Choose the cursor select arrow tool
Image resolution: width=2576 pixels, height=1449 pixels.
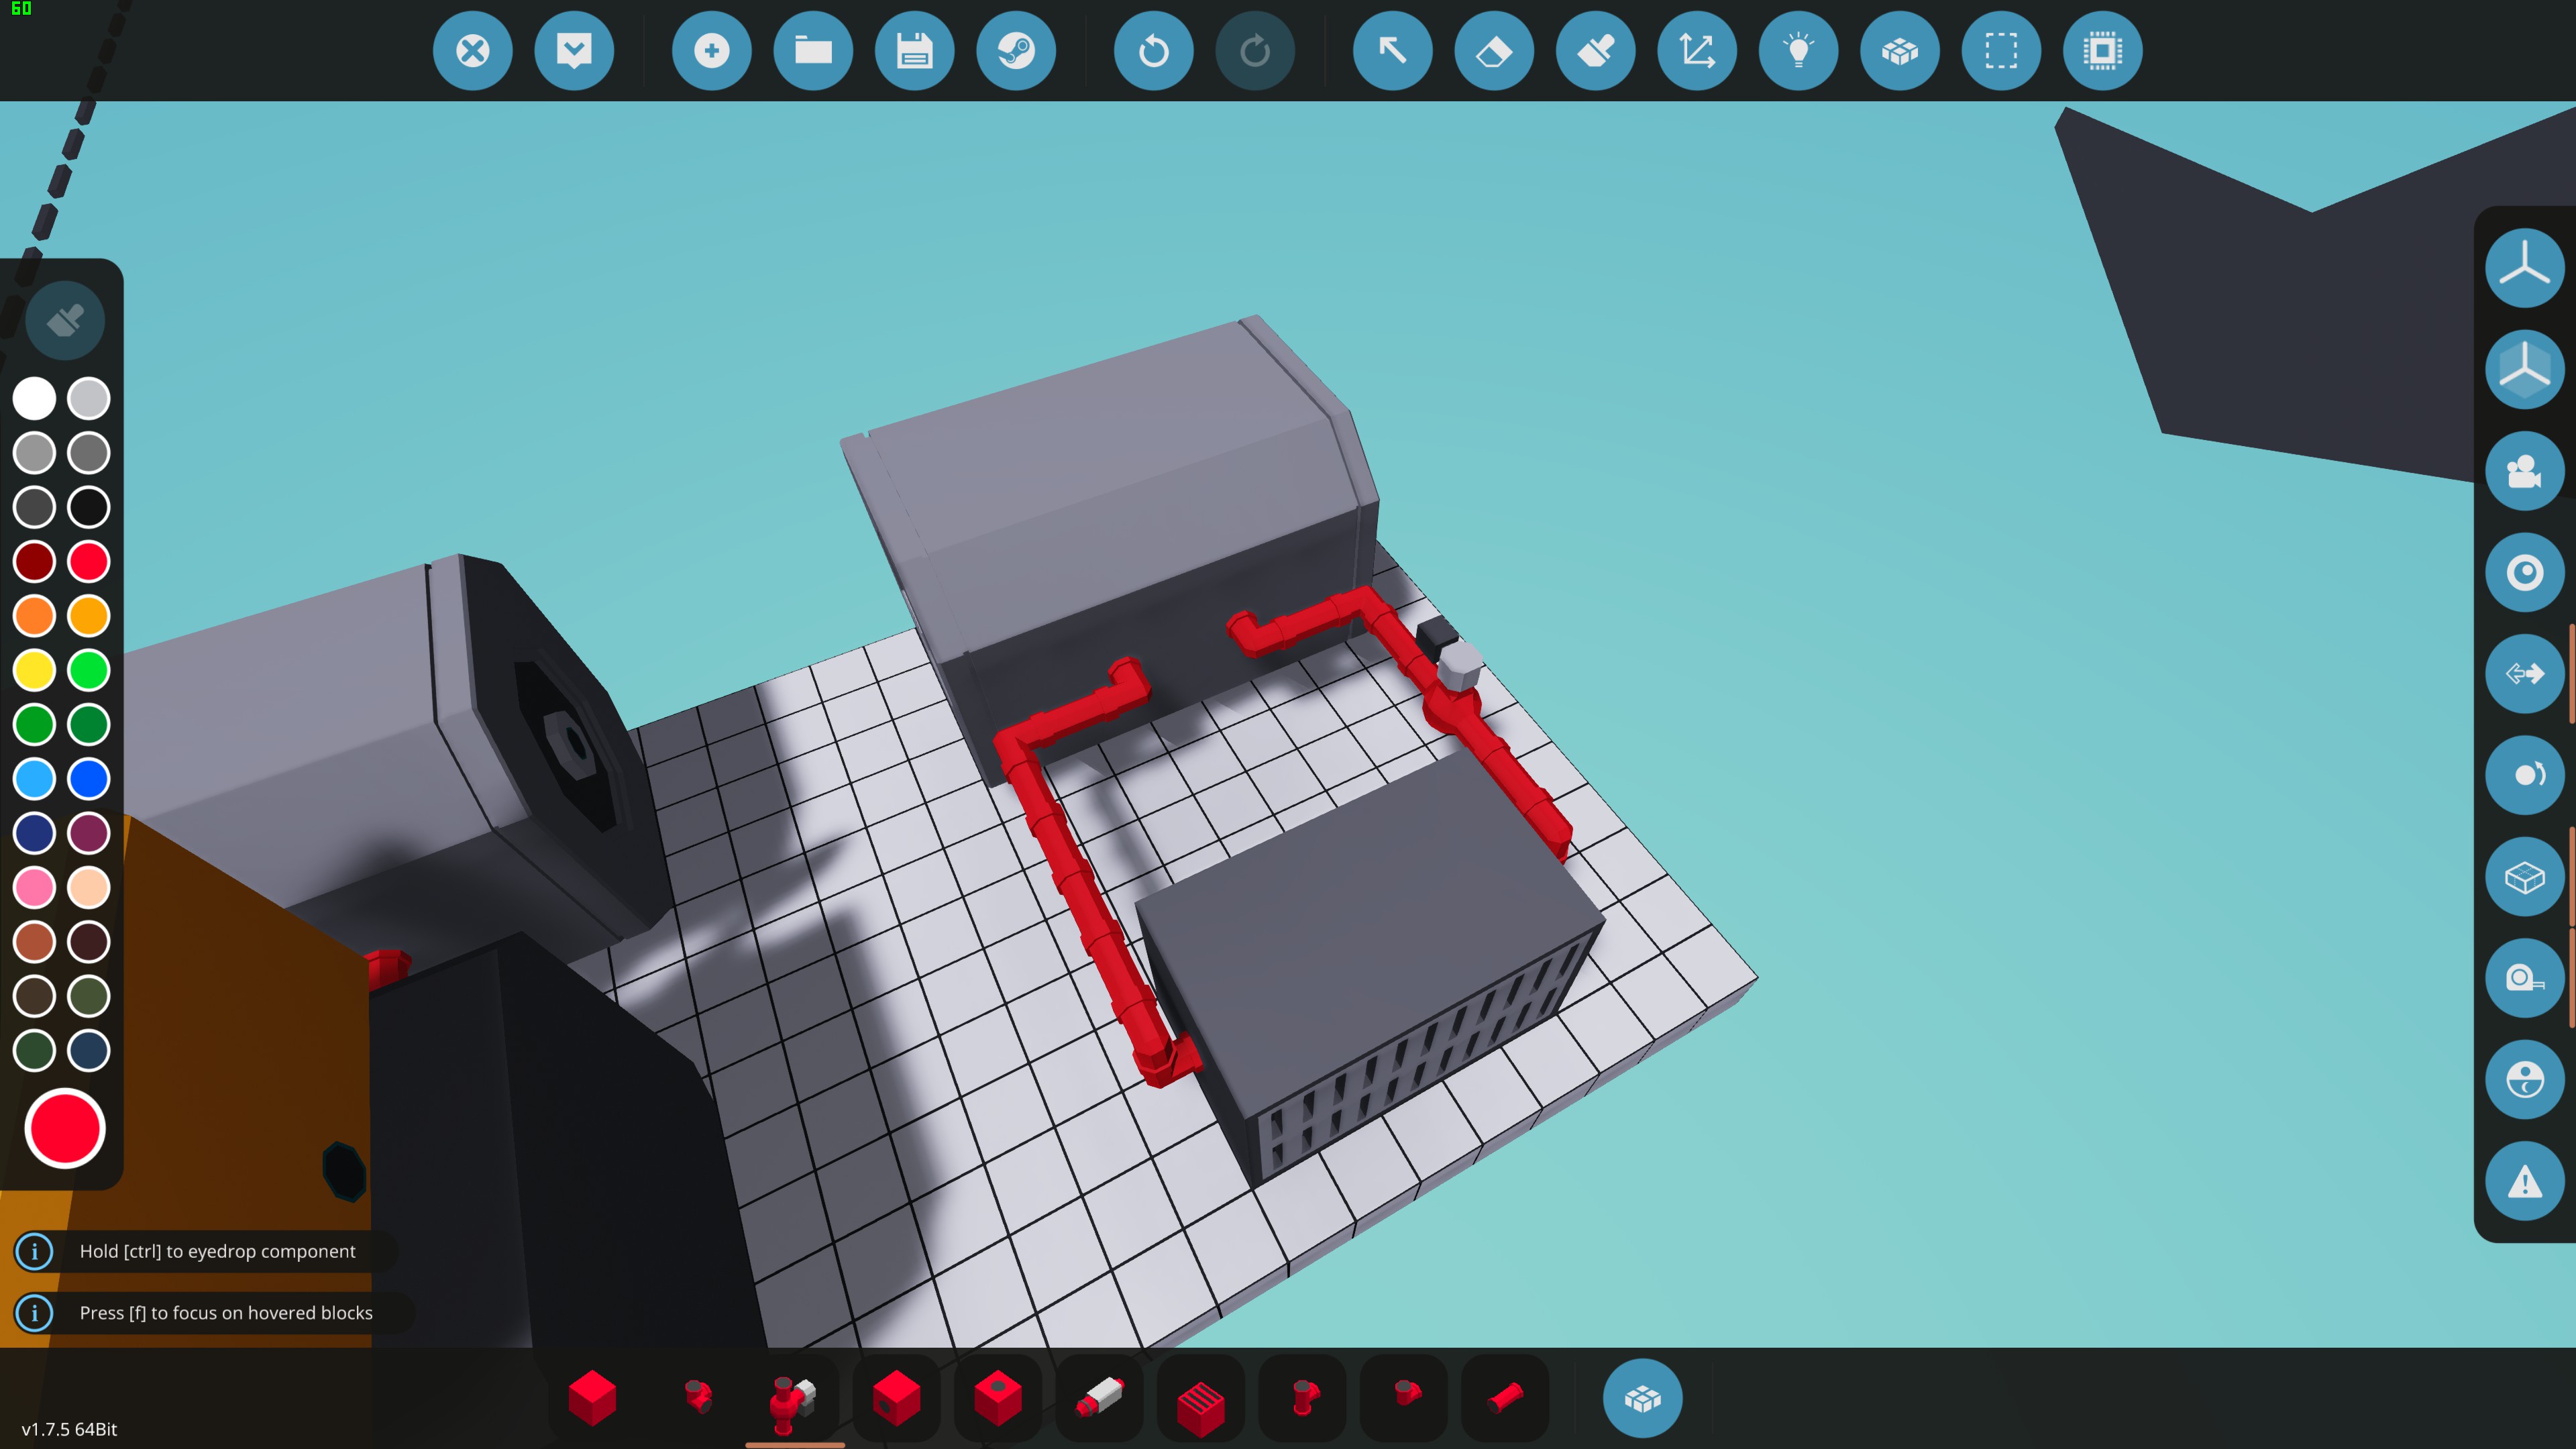pyautogui.click(x=1392, y=51)
